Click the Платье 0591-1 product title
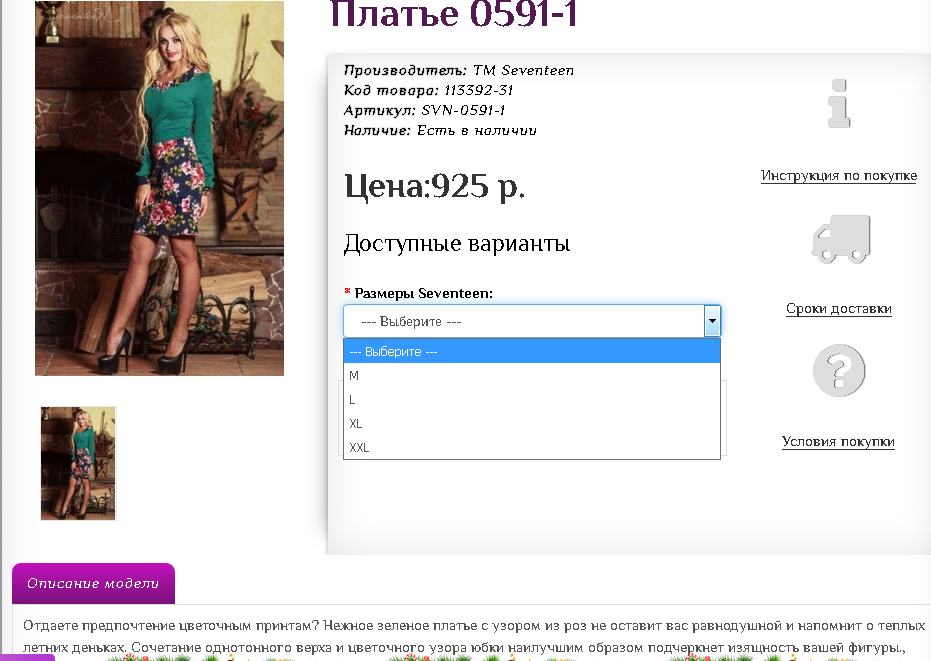Image resolution: width=931 pixels, height=661 pixels. click(453, 14)
